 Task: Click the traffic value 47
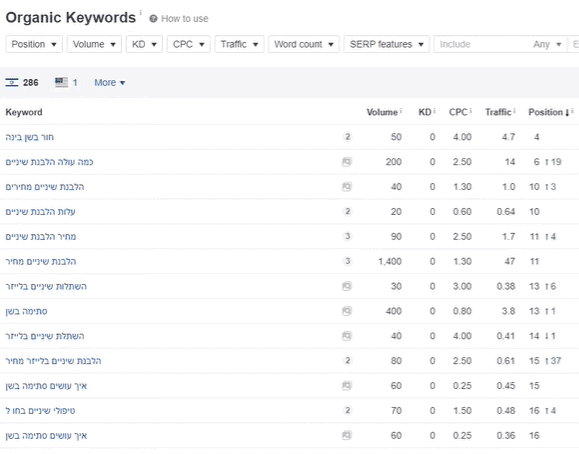click(510, 261)
